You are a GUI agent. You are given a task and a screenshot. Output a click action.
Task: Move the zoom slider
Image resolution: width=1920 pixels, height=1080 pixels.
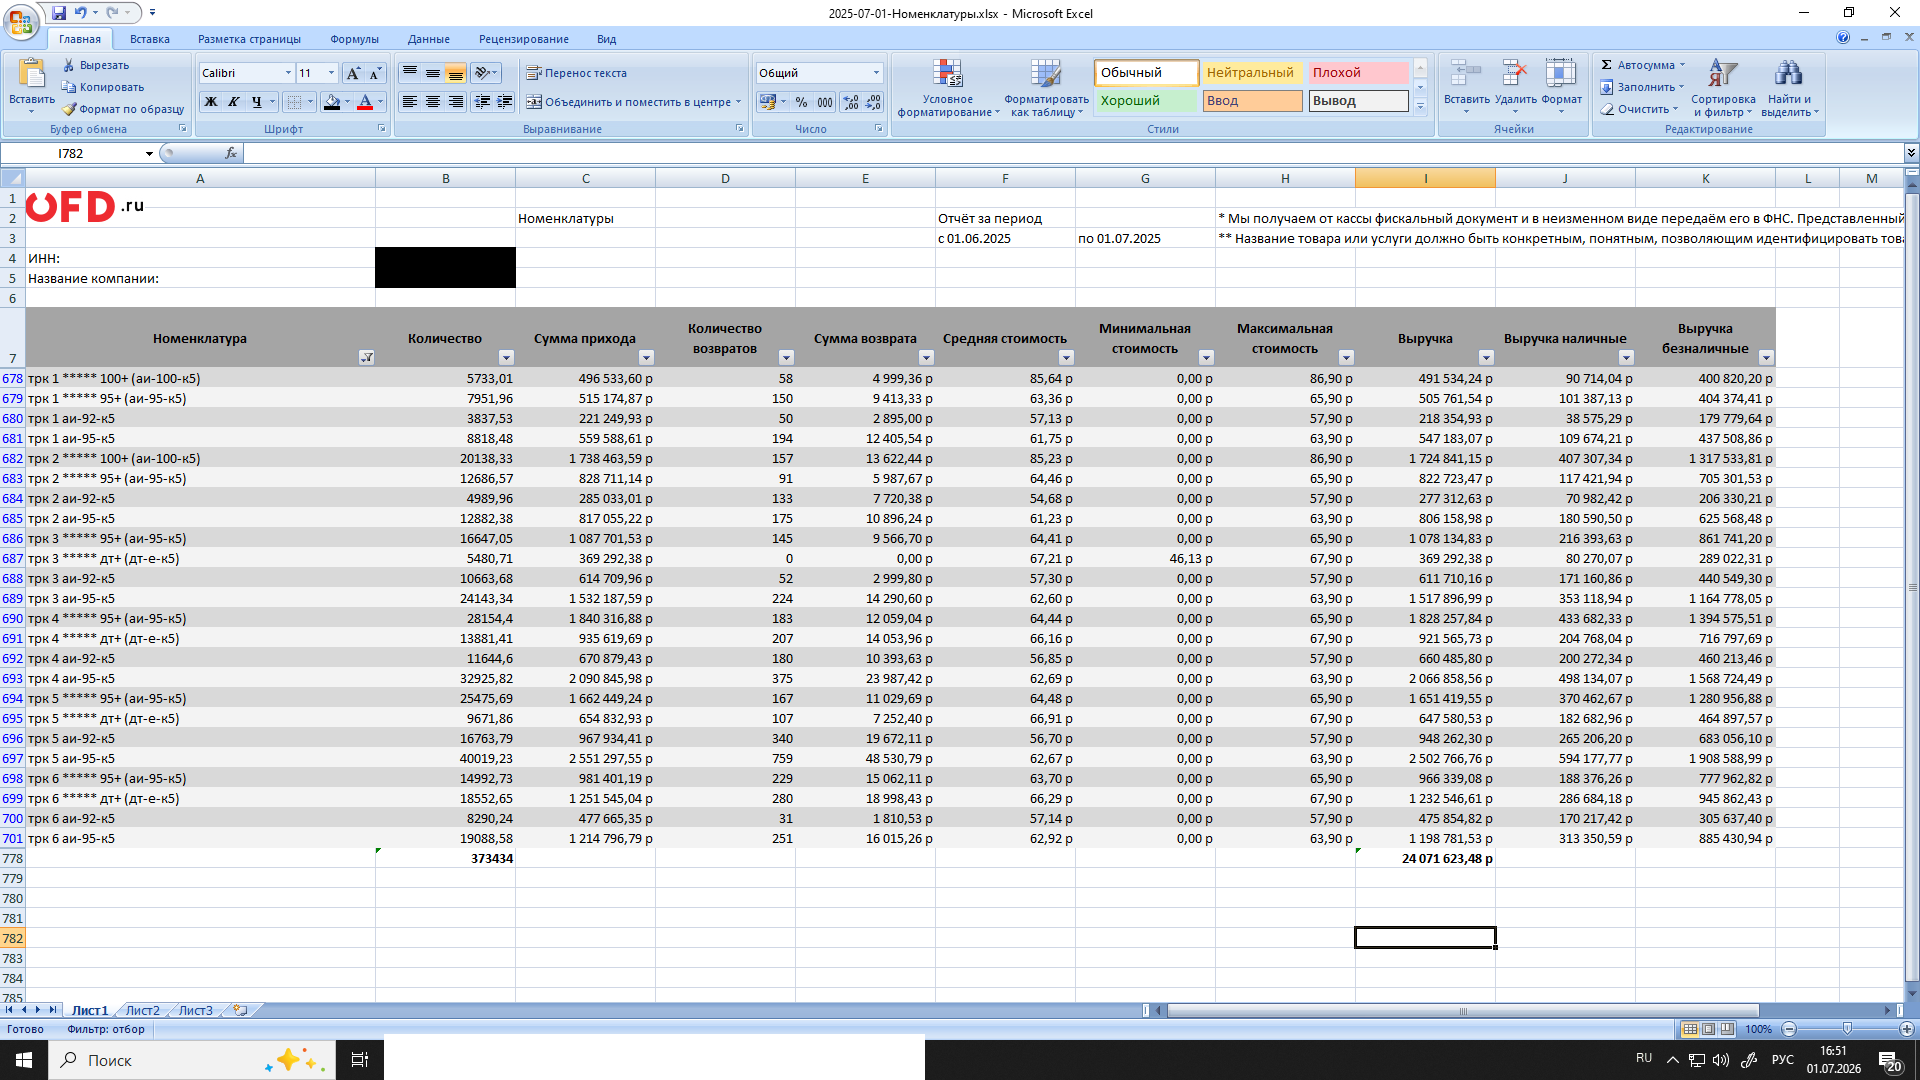[1847, 1029]
